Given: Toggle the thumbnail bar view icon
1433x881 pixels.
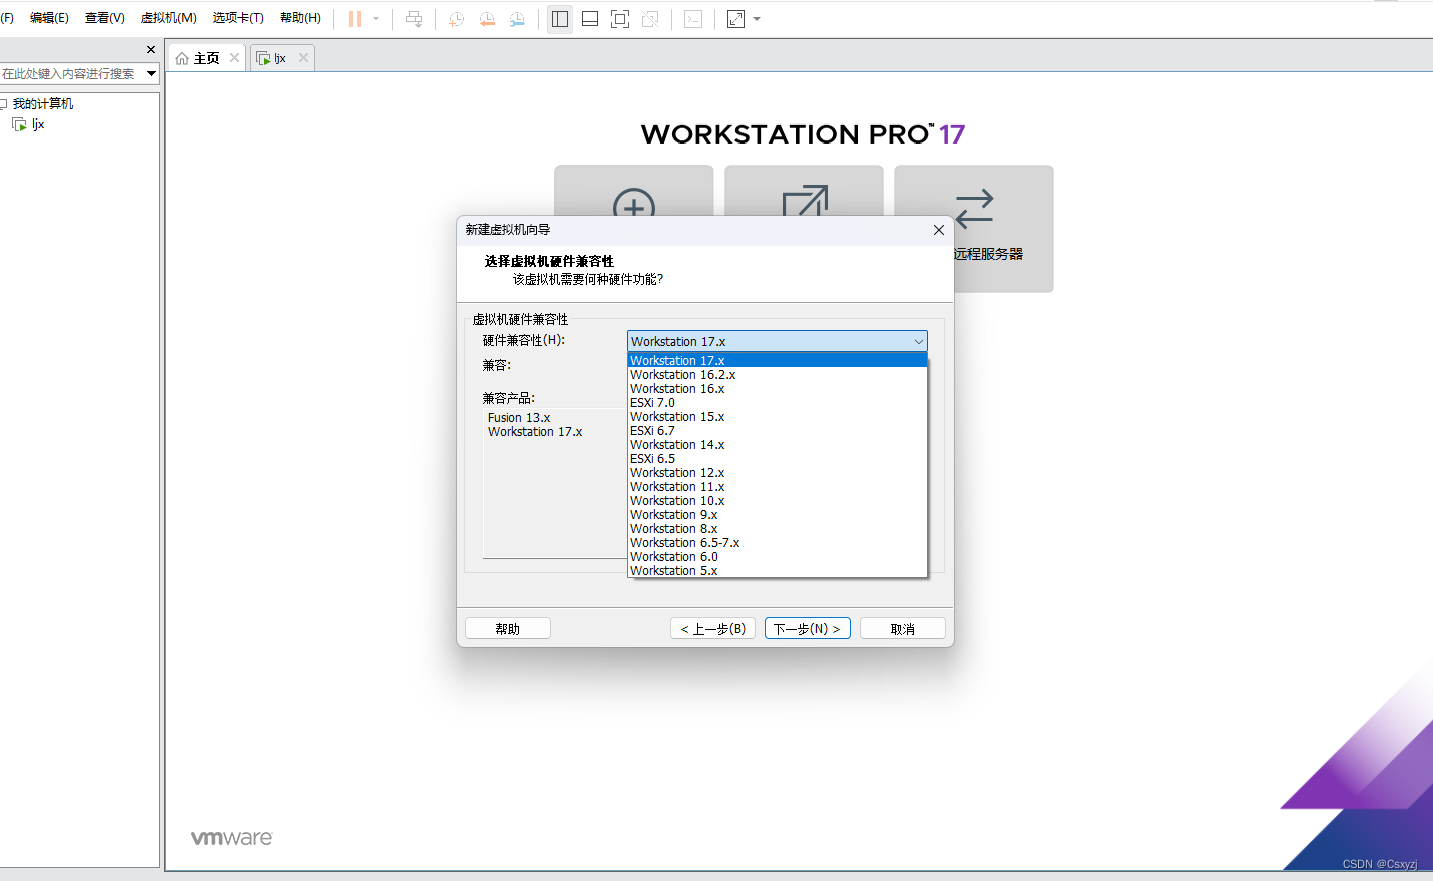Looking at the screenshot, I should tap(590, 19).
